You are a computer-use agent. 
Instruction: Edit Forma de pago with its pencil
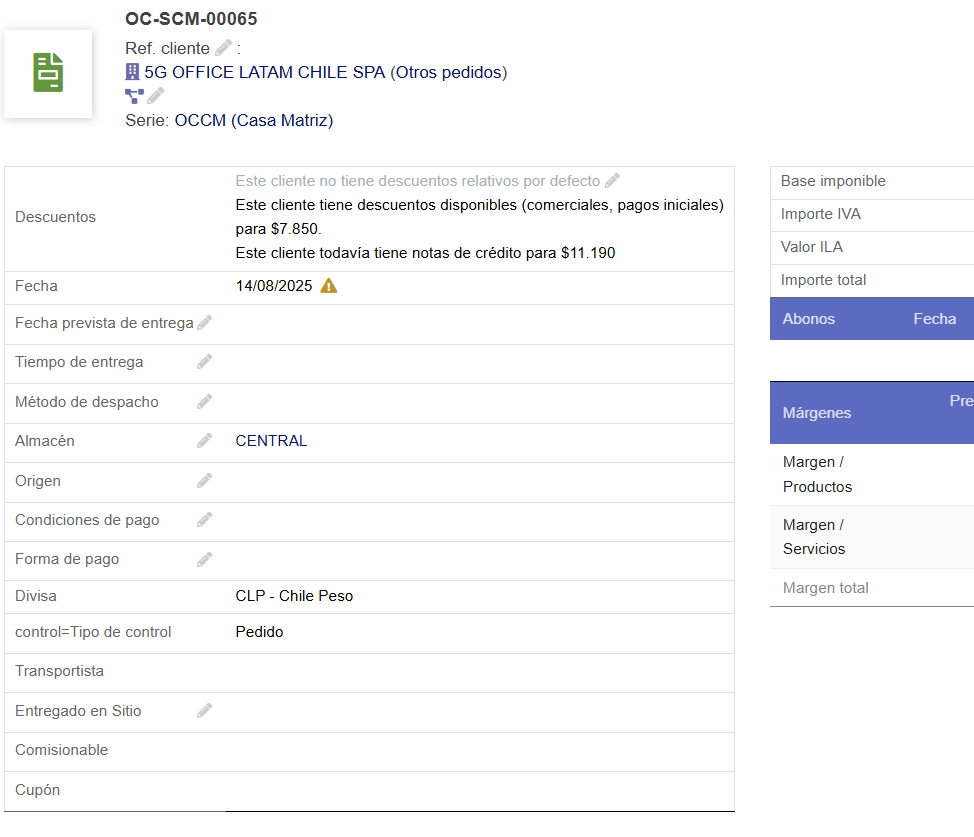[204, 558]
